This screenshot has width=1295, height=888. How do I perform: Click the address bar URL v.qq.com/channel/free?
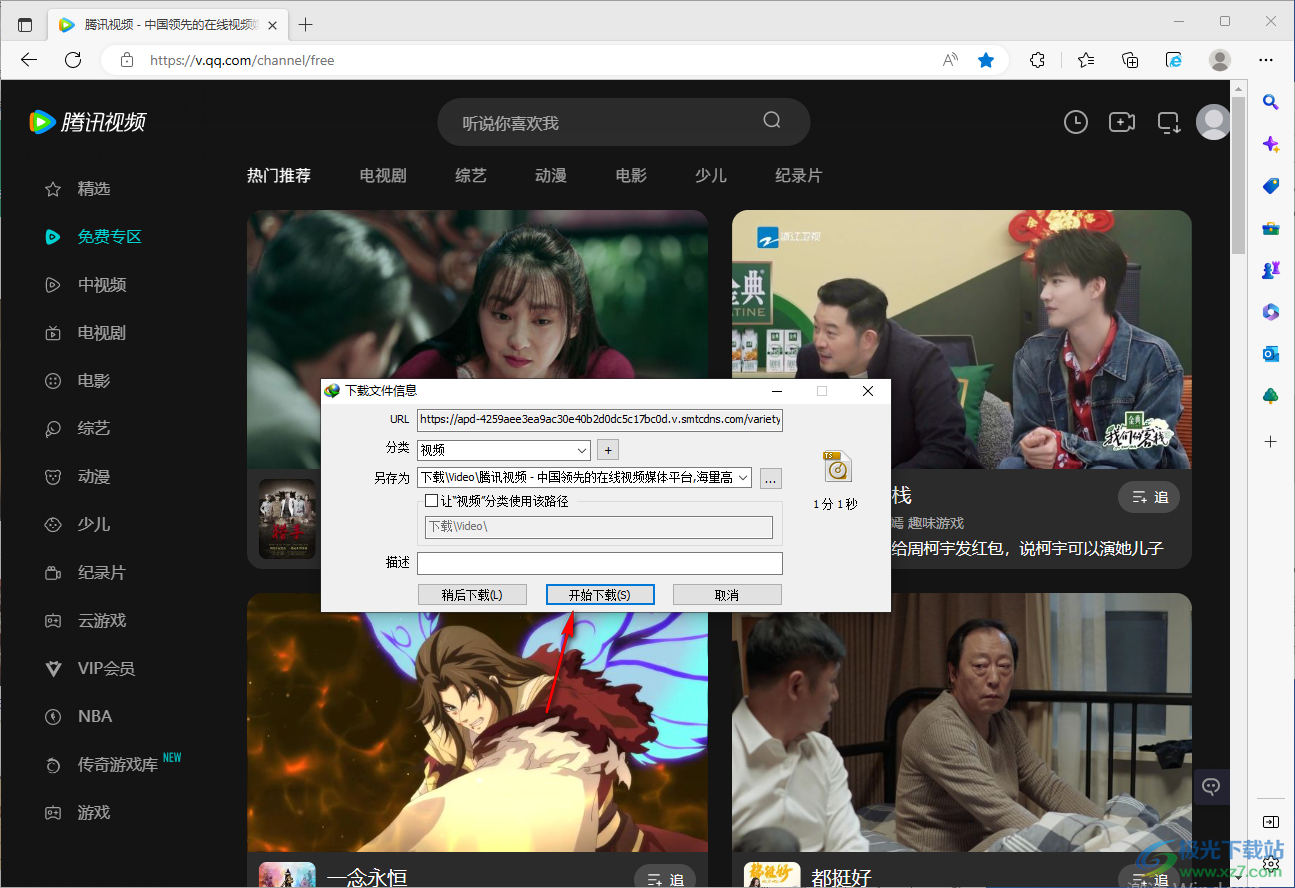242,60
